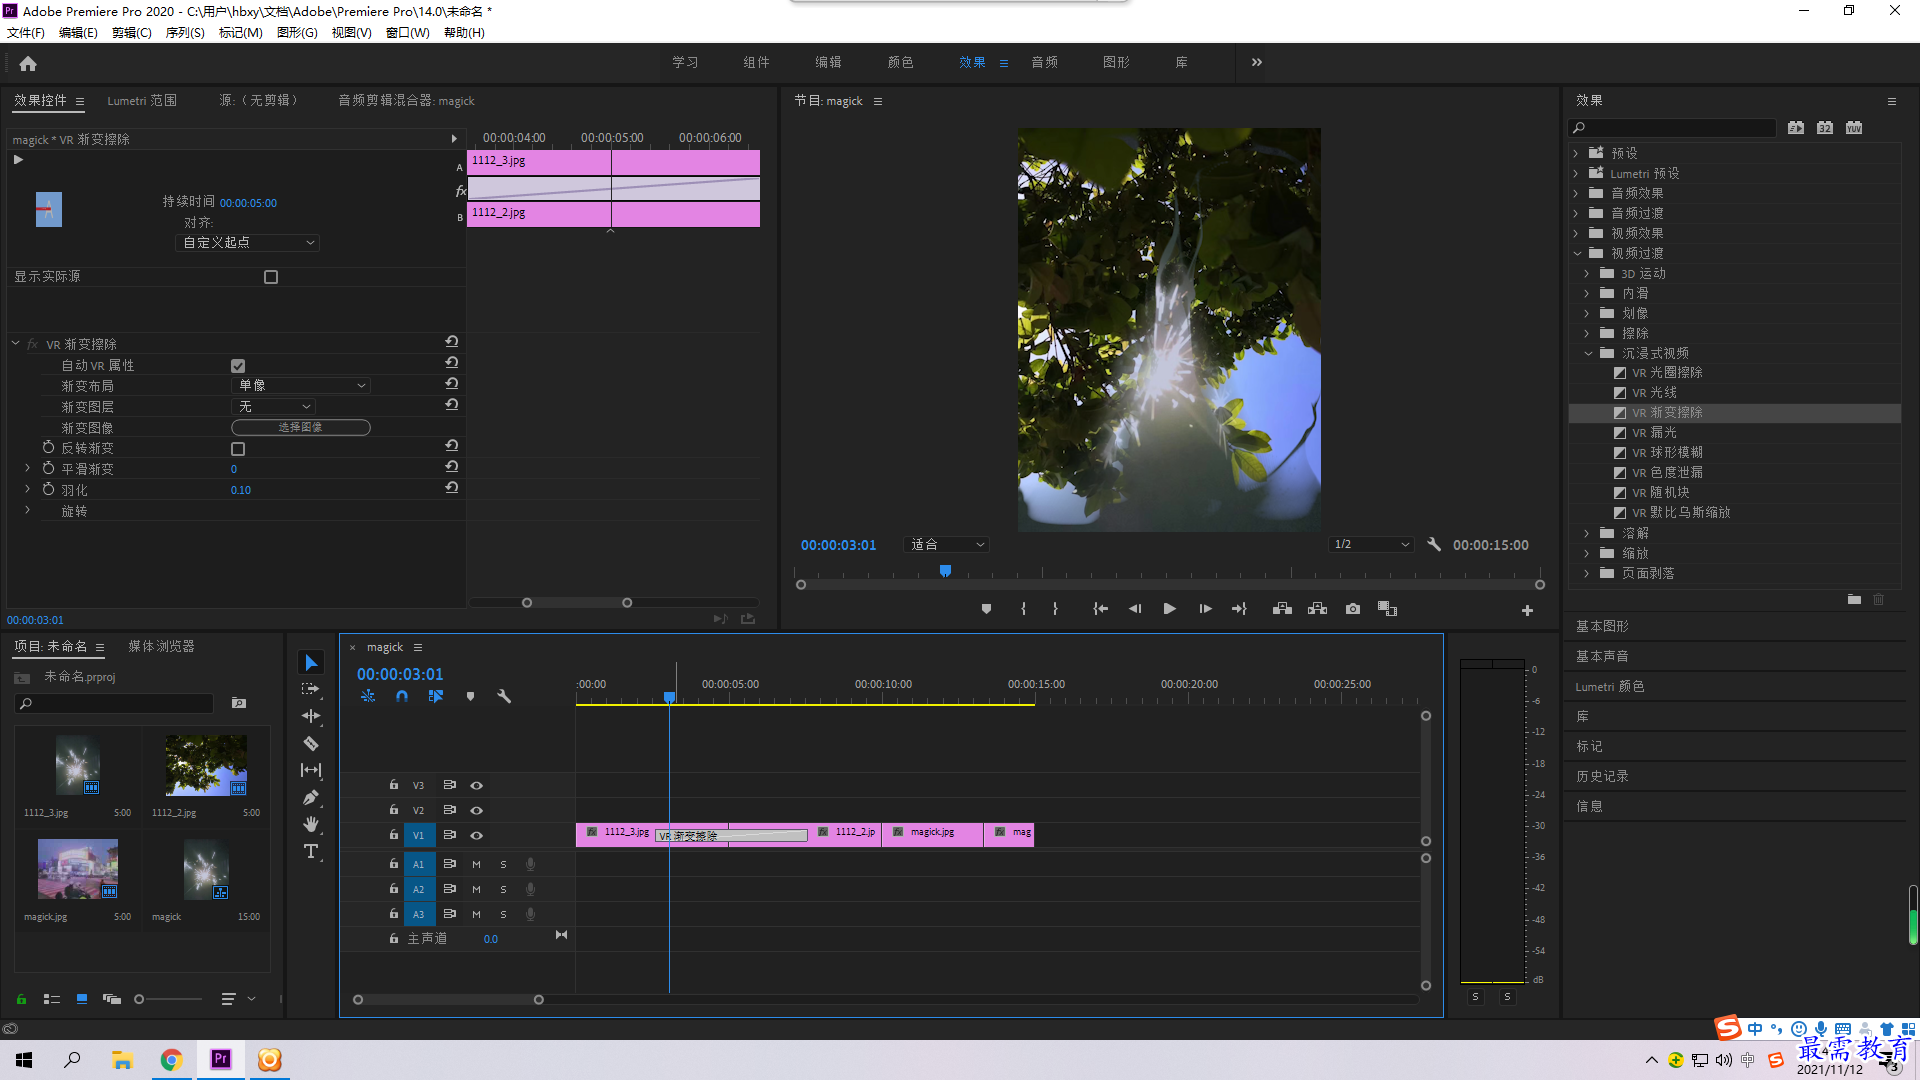This screenshot has height=1080, width=1920.
Task: Select the Pen tool
Action: coord(311,797)
